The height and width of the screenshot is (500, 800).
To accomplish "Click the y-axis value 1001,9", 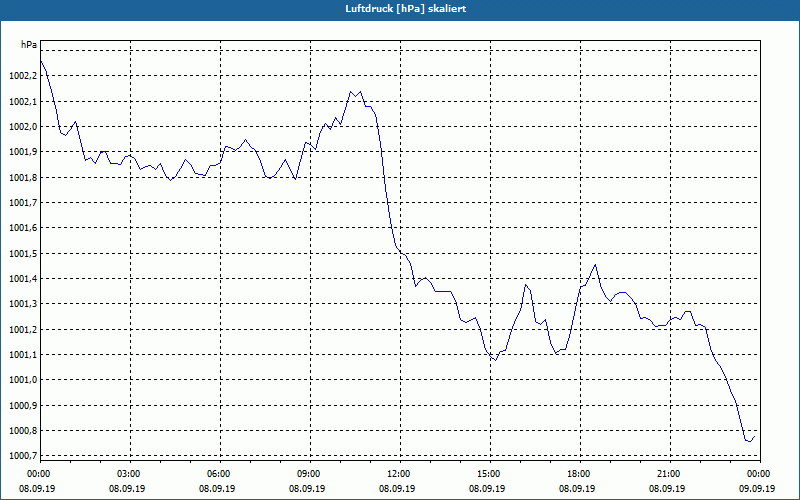I will (x=23, y=152).
